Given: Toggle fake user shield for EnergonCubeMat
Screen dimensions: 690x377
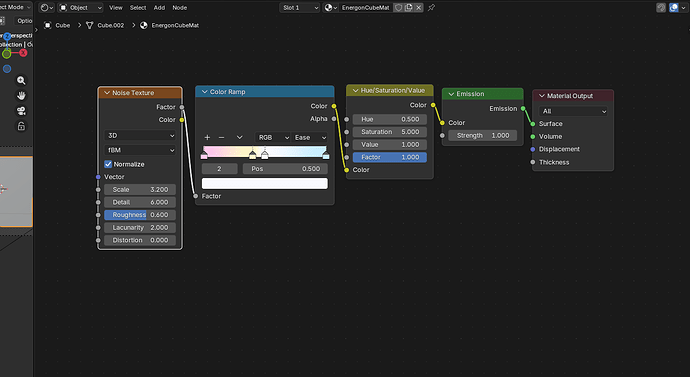Looking at the screenshot, I should click(x=398, y=7).
